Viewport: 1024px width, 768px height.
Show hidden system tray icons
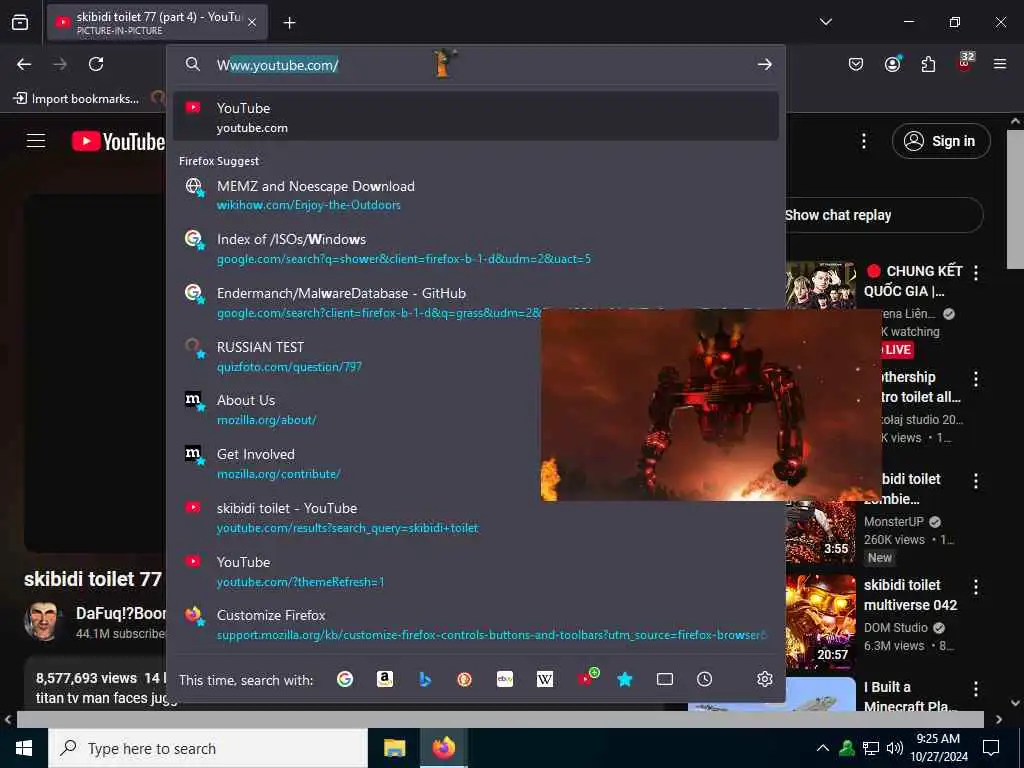[823, 748]
